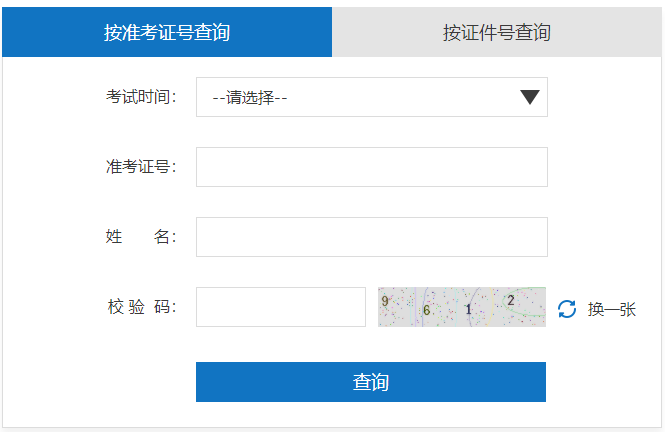Click the captcha verification image
Image resolution: width=665 pixels, height=432 pixels.
pos(462,307)
